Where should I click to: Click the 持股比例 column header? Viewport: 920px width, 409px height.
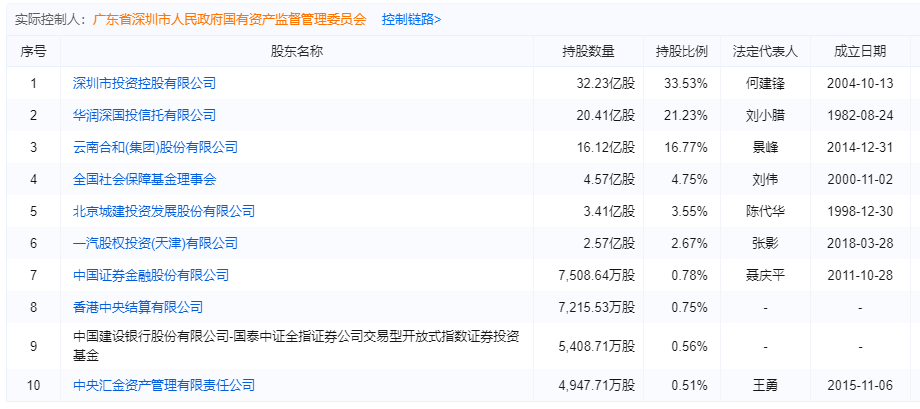(x=682, y=51)
